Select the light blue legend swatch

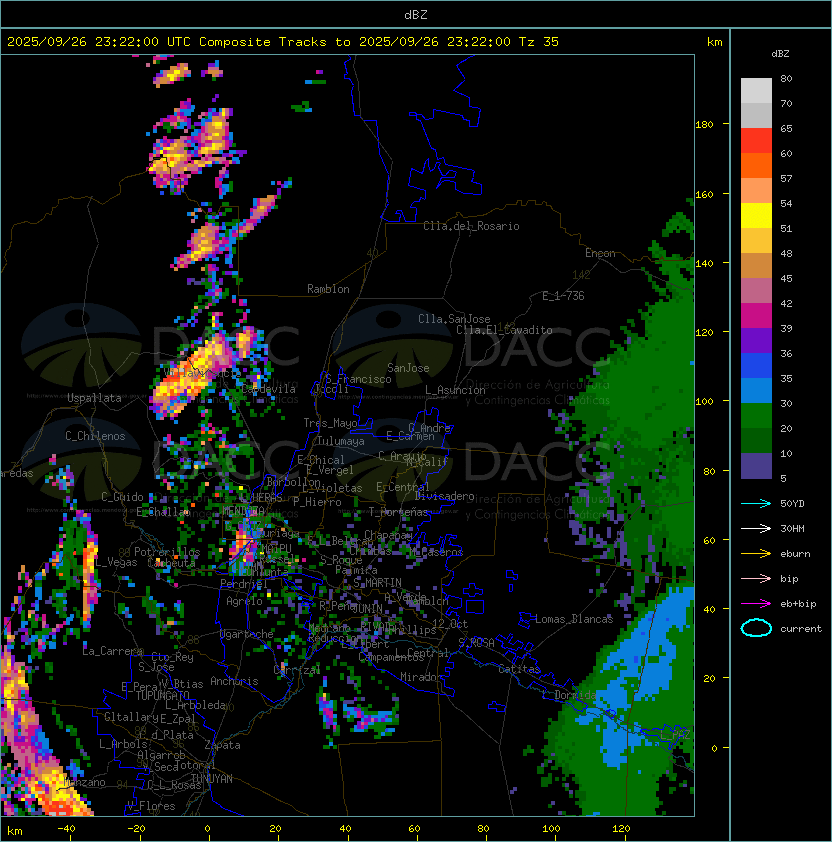[x=756, y=390]
